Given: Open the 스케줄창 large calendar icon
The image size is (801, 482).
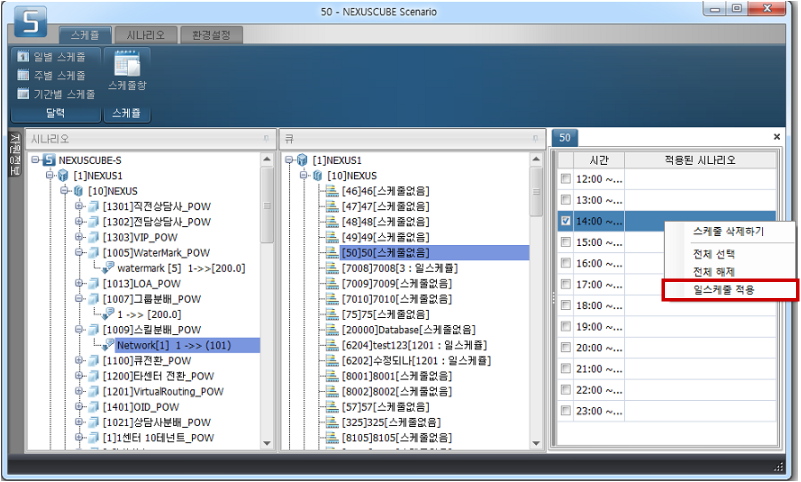Looking at the screenshot, I should click(x=127, y=65).
